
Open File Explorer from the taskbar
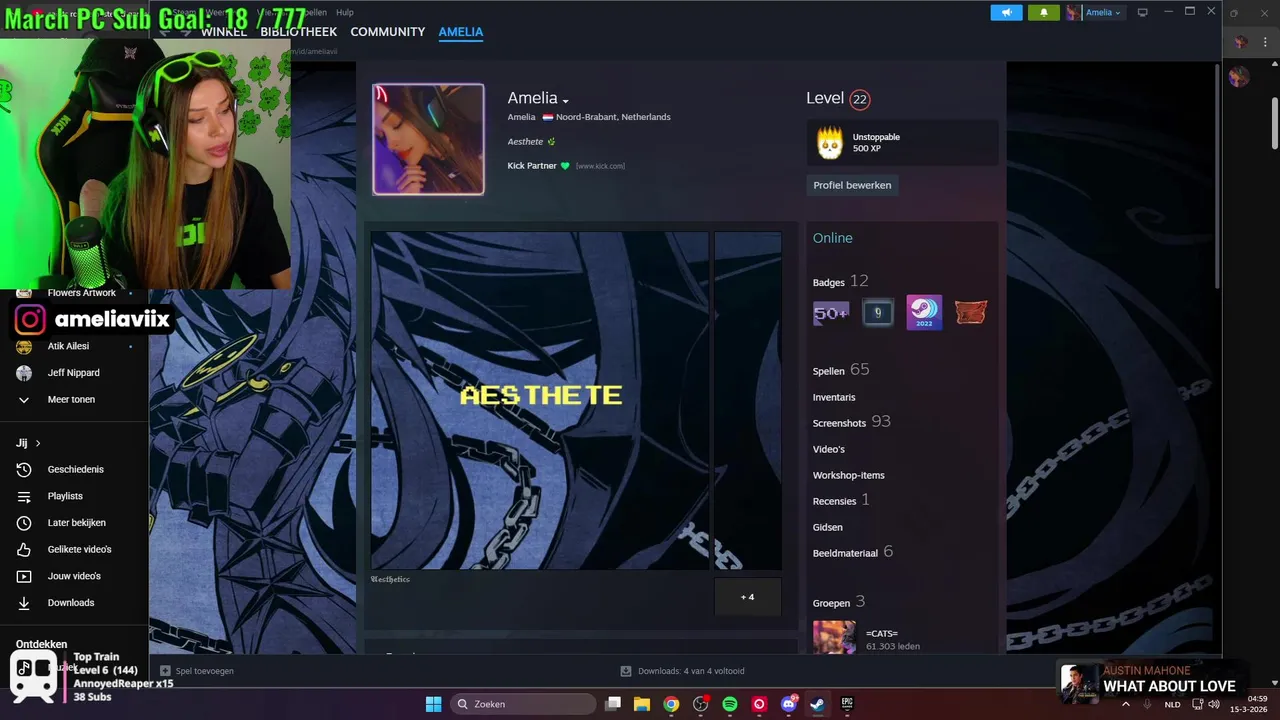(642, 704)
